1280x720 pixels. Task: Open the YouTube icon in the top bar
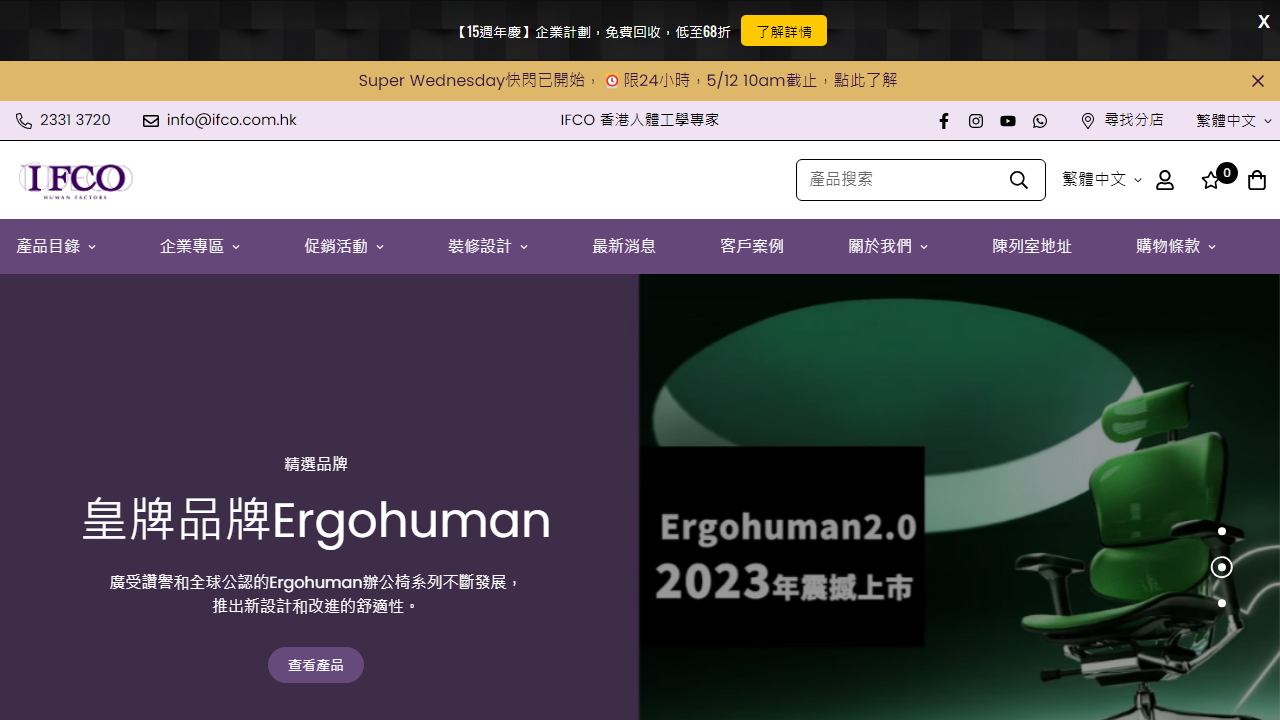pyautogui.click(x=1008, y=121)
